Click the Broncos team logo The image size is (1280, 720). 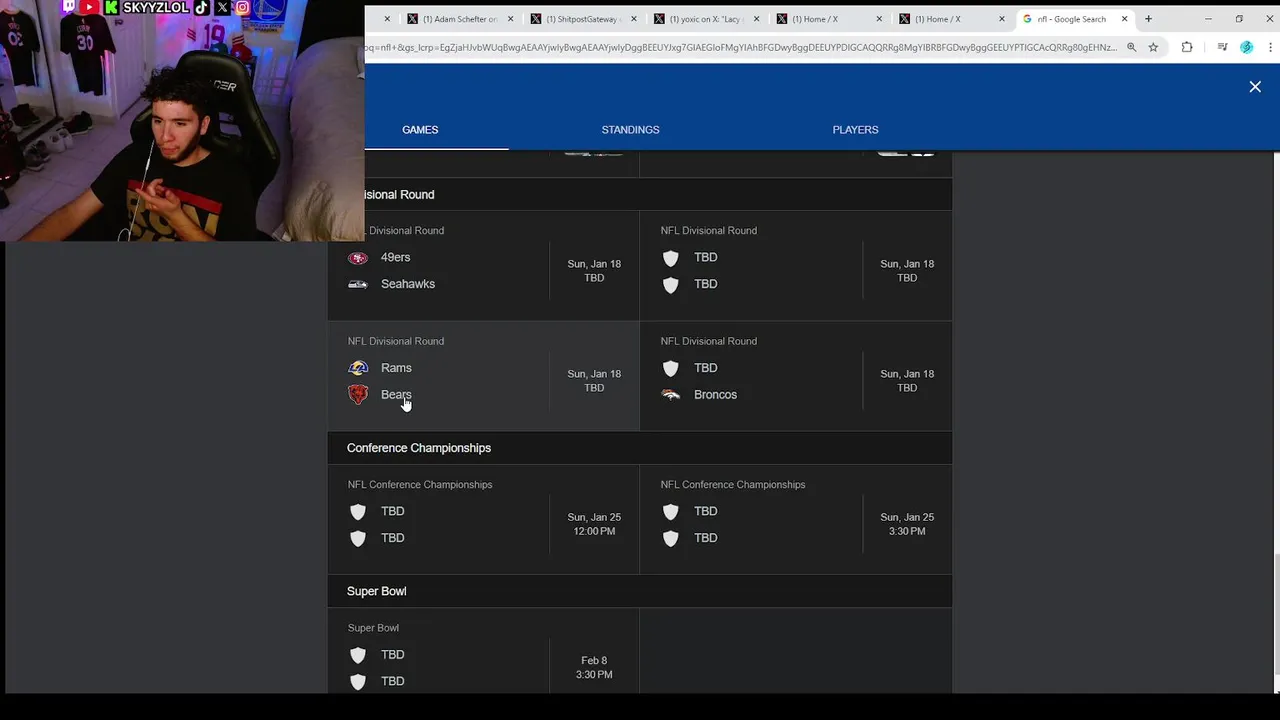coord(671,395)
